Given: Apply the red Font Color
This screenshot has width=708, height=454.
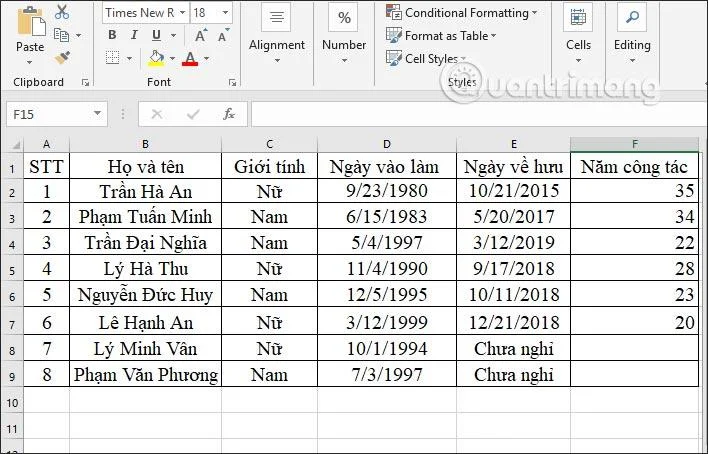Looking at the screenshot, I should [190, 58].
